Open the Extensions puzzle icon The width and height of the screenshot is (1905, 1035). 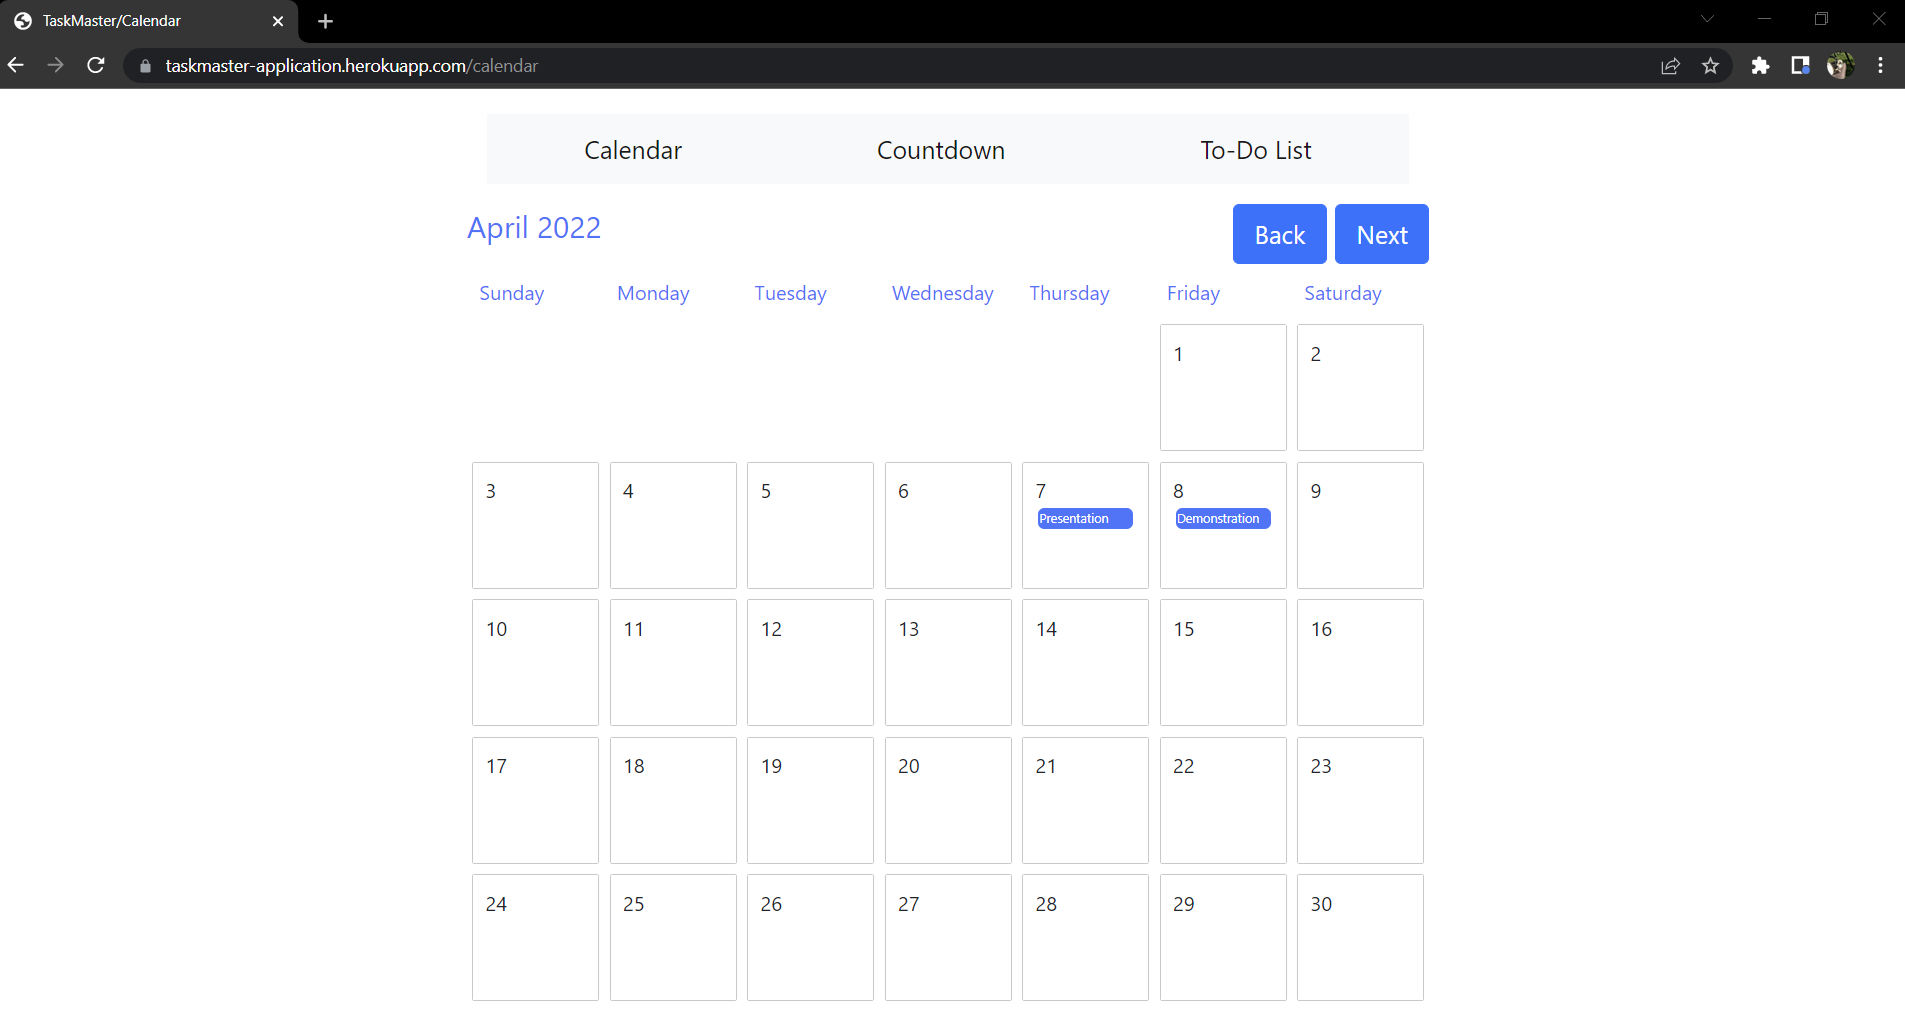pyautogui.click(x=1760, y=66)
